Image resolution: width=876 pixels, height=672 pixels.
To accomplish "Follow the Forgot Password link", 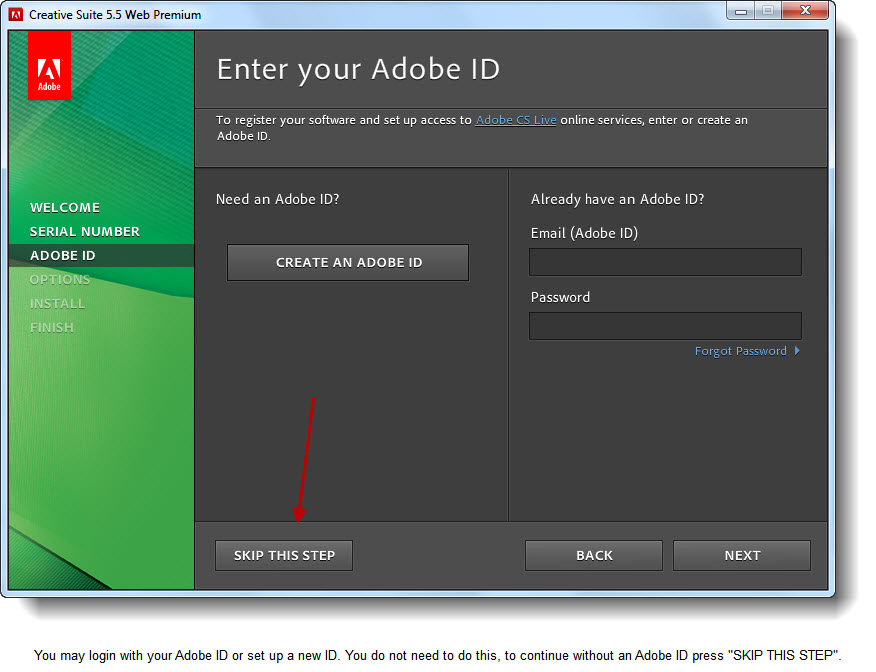I will [741, 351].
